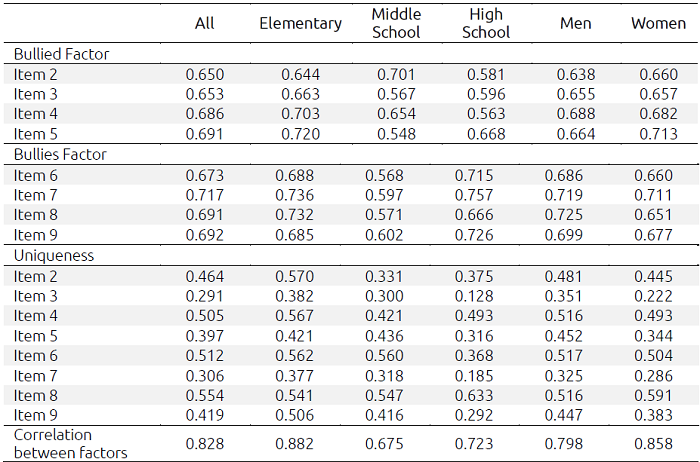Image resolution: width=700 pixels, height=462 pixels.
Task: Select the 0.882 Elementary correlation value
Action: click(300, 443)
